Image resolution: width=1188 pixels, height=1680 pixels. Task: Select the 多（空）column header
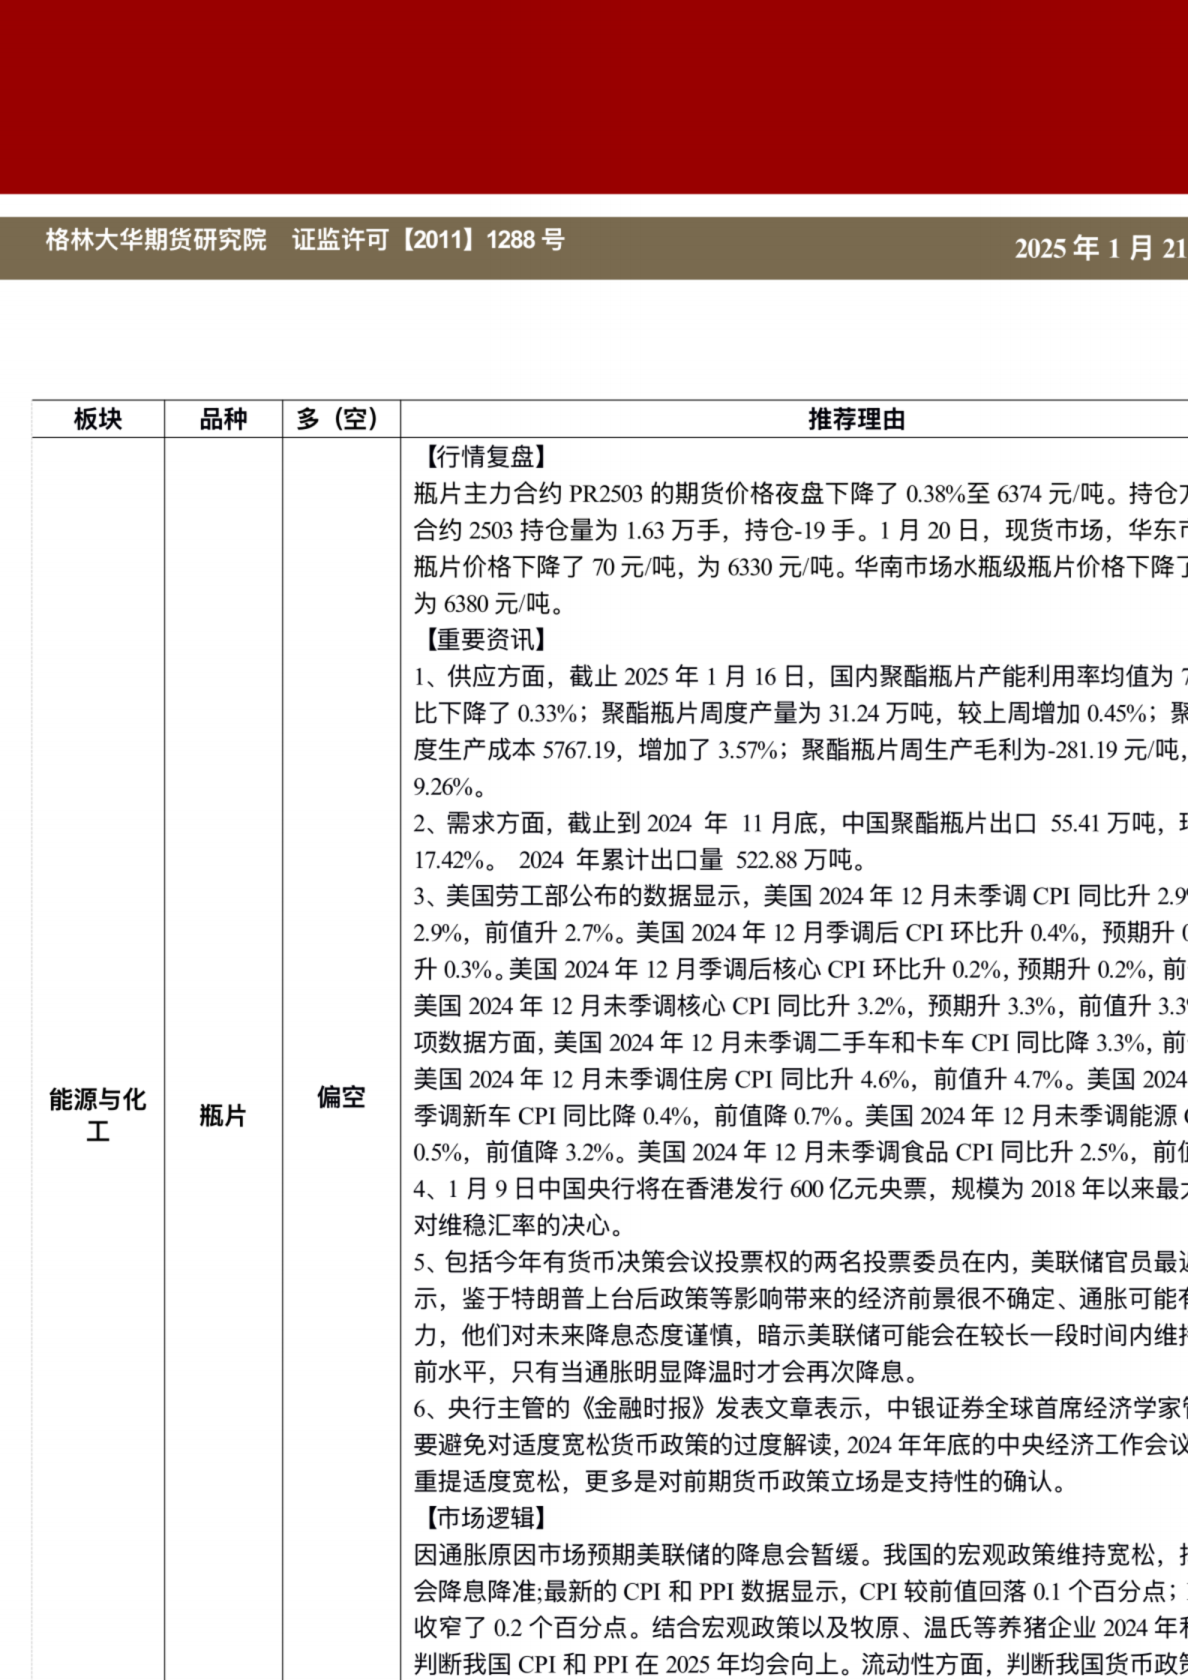[341, 419]
